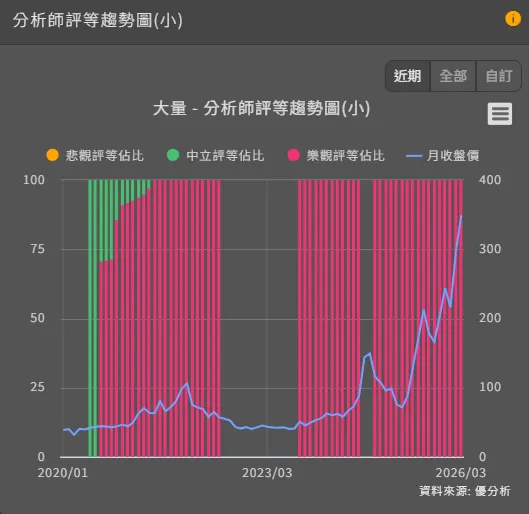The width and height of the screenshot is (529, 514).
Task: Click right axis value 300
Action: pyautogui.click(x=490, y=249)
